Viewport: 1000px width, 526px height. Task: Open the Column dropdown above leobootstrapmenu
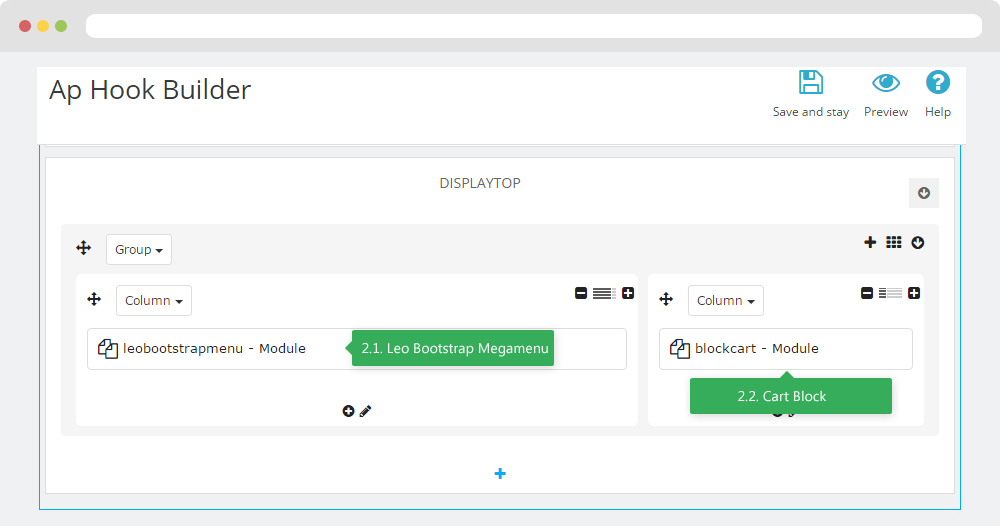pos(154,300)
